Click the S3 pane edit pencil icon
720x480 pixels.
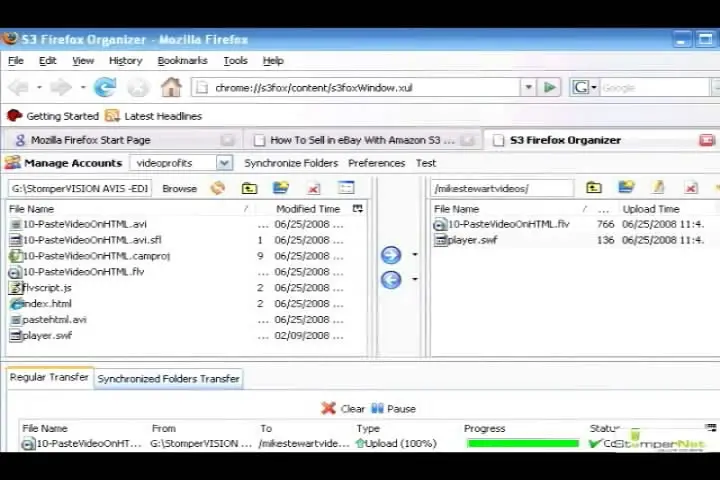[x=658, y=187]
